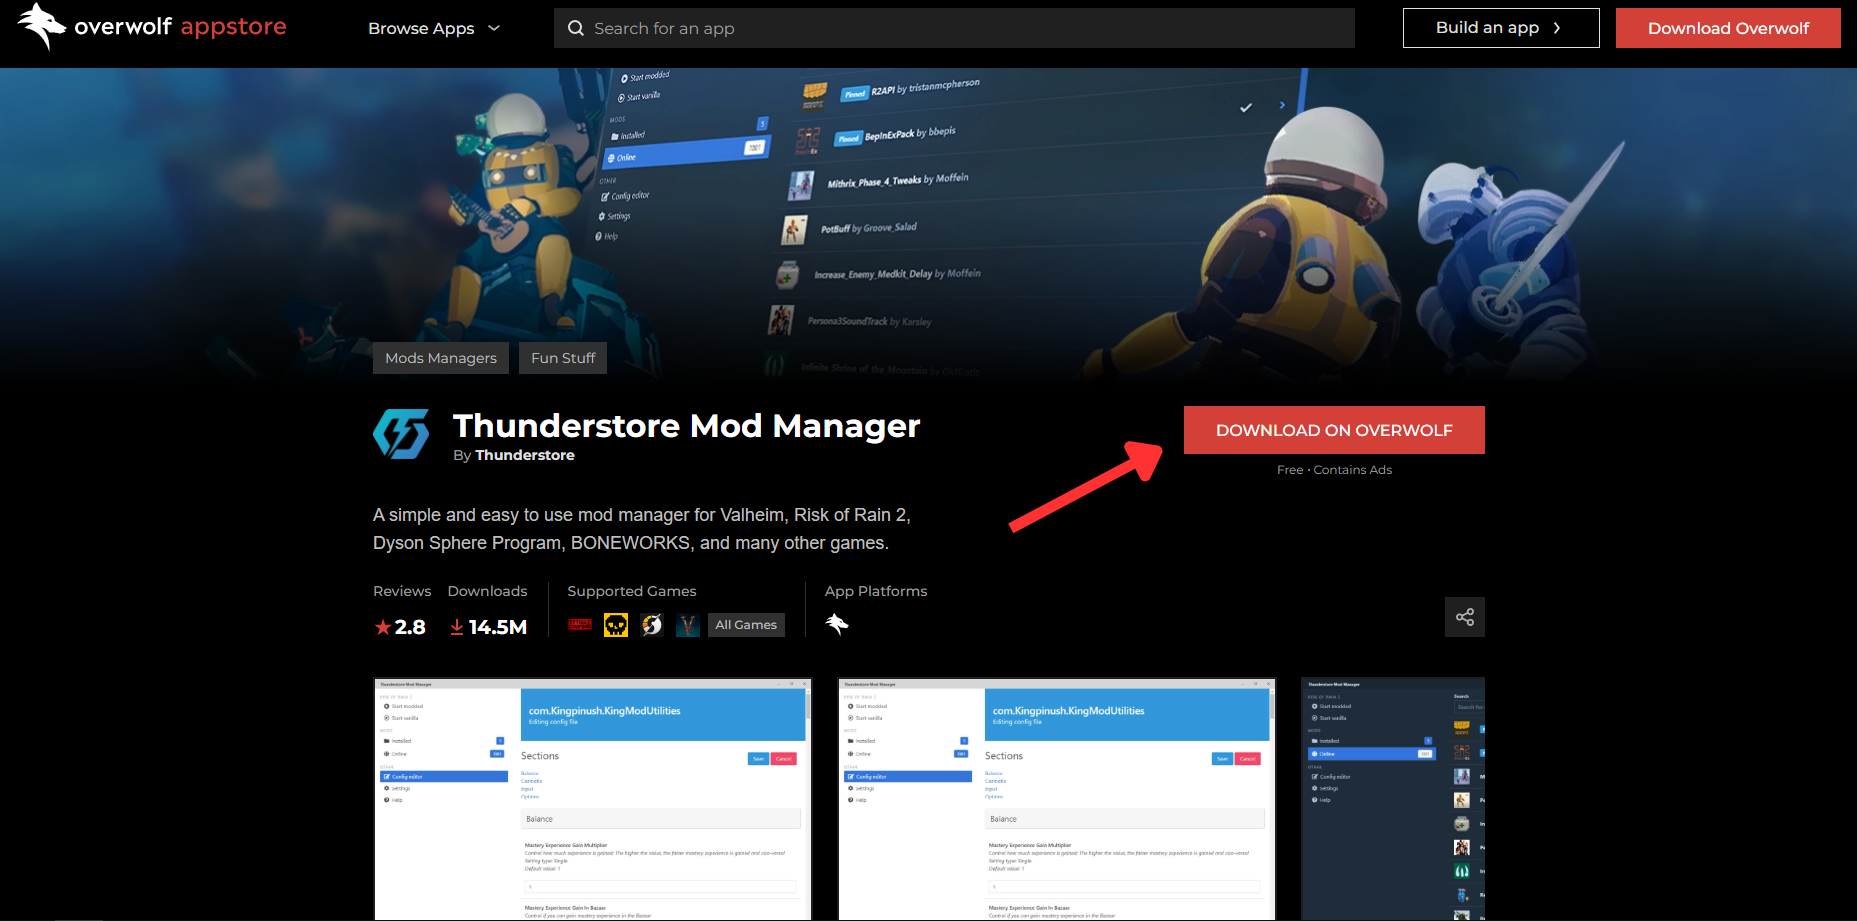Show All Games supported
The height and width of the screenshot is (921, 1857).
pyautogui.click(x=746, y=625)
